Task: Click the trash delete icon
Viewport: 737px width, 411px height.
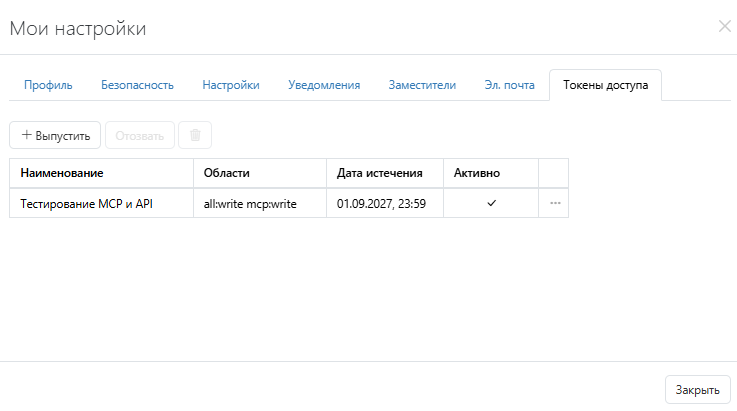Action: 195,135
